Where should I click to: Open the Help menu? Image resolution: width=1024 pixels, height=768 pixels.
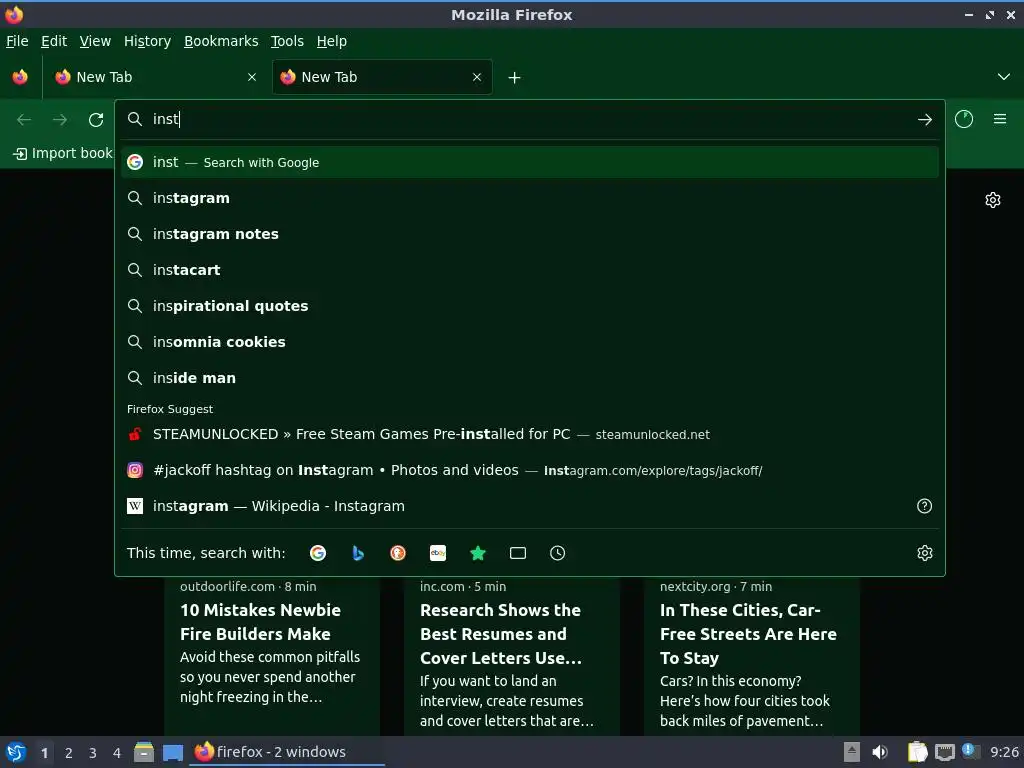(x=332, y=41)
